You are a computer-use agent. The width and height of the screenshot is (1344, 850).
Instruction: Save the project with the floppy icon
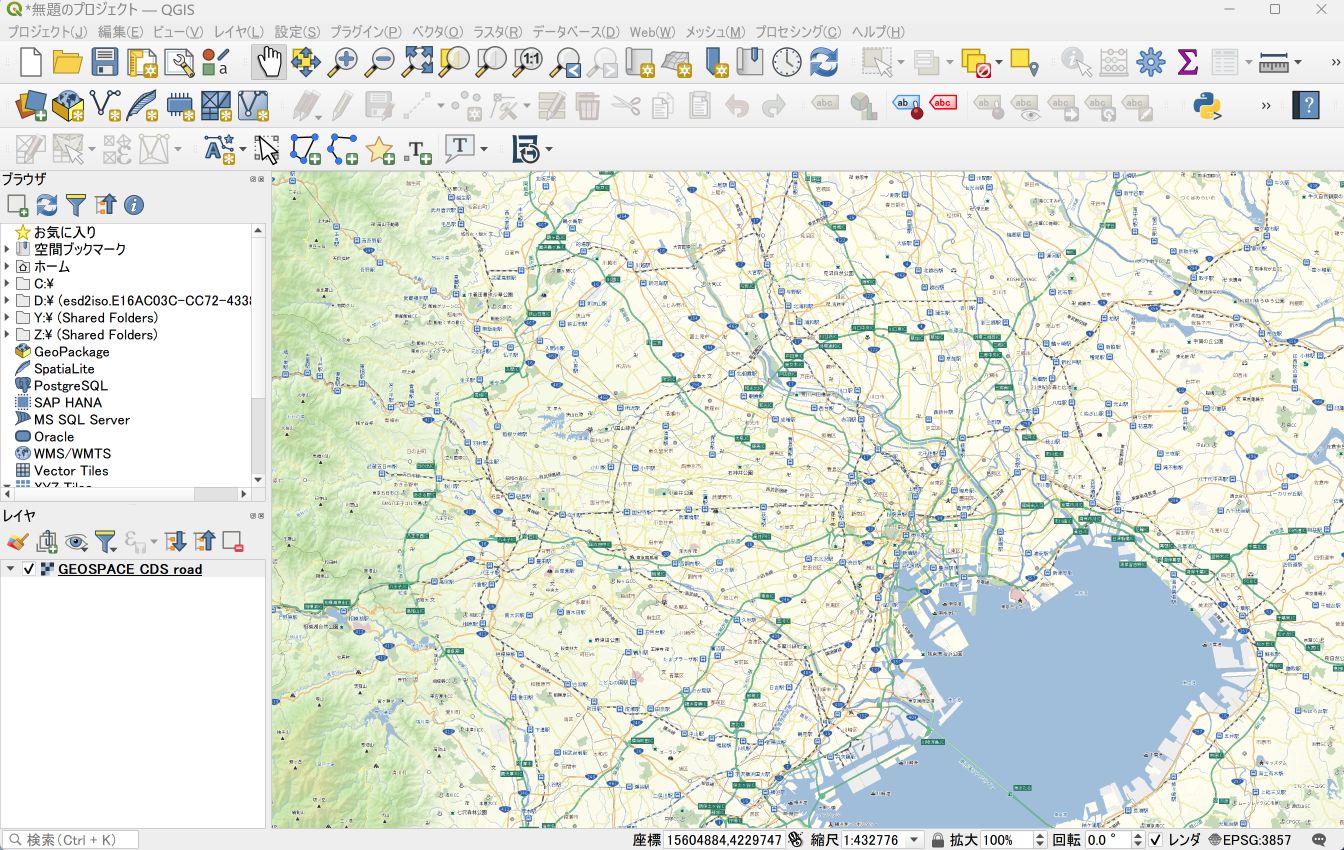point(105,62)
